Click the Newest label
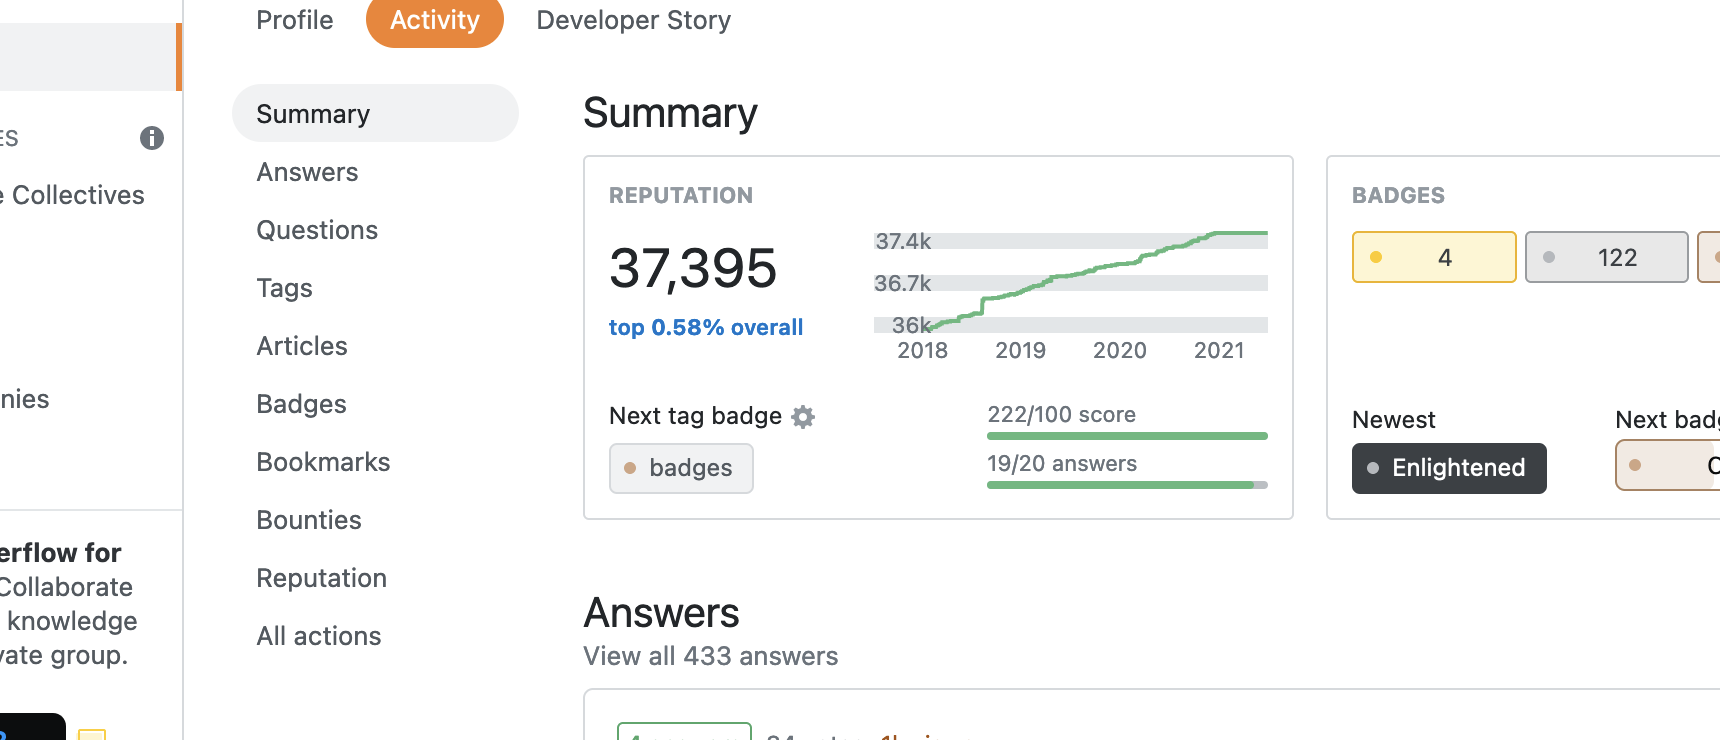 [1393, 420]
